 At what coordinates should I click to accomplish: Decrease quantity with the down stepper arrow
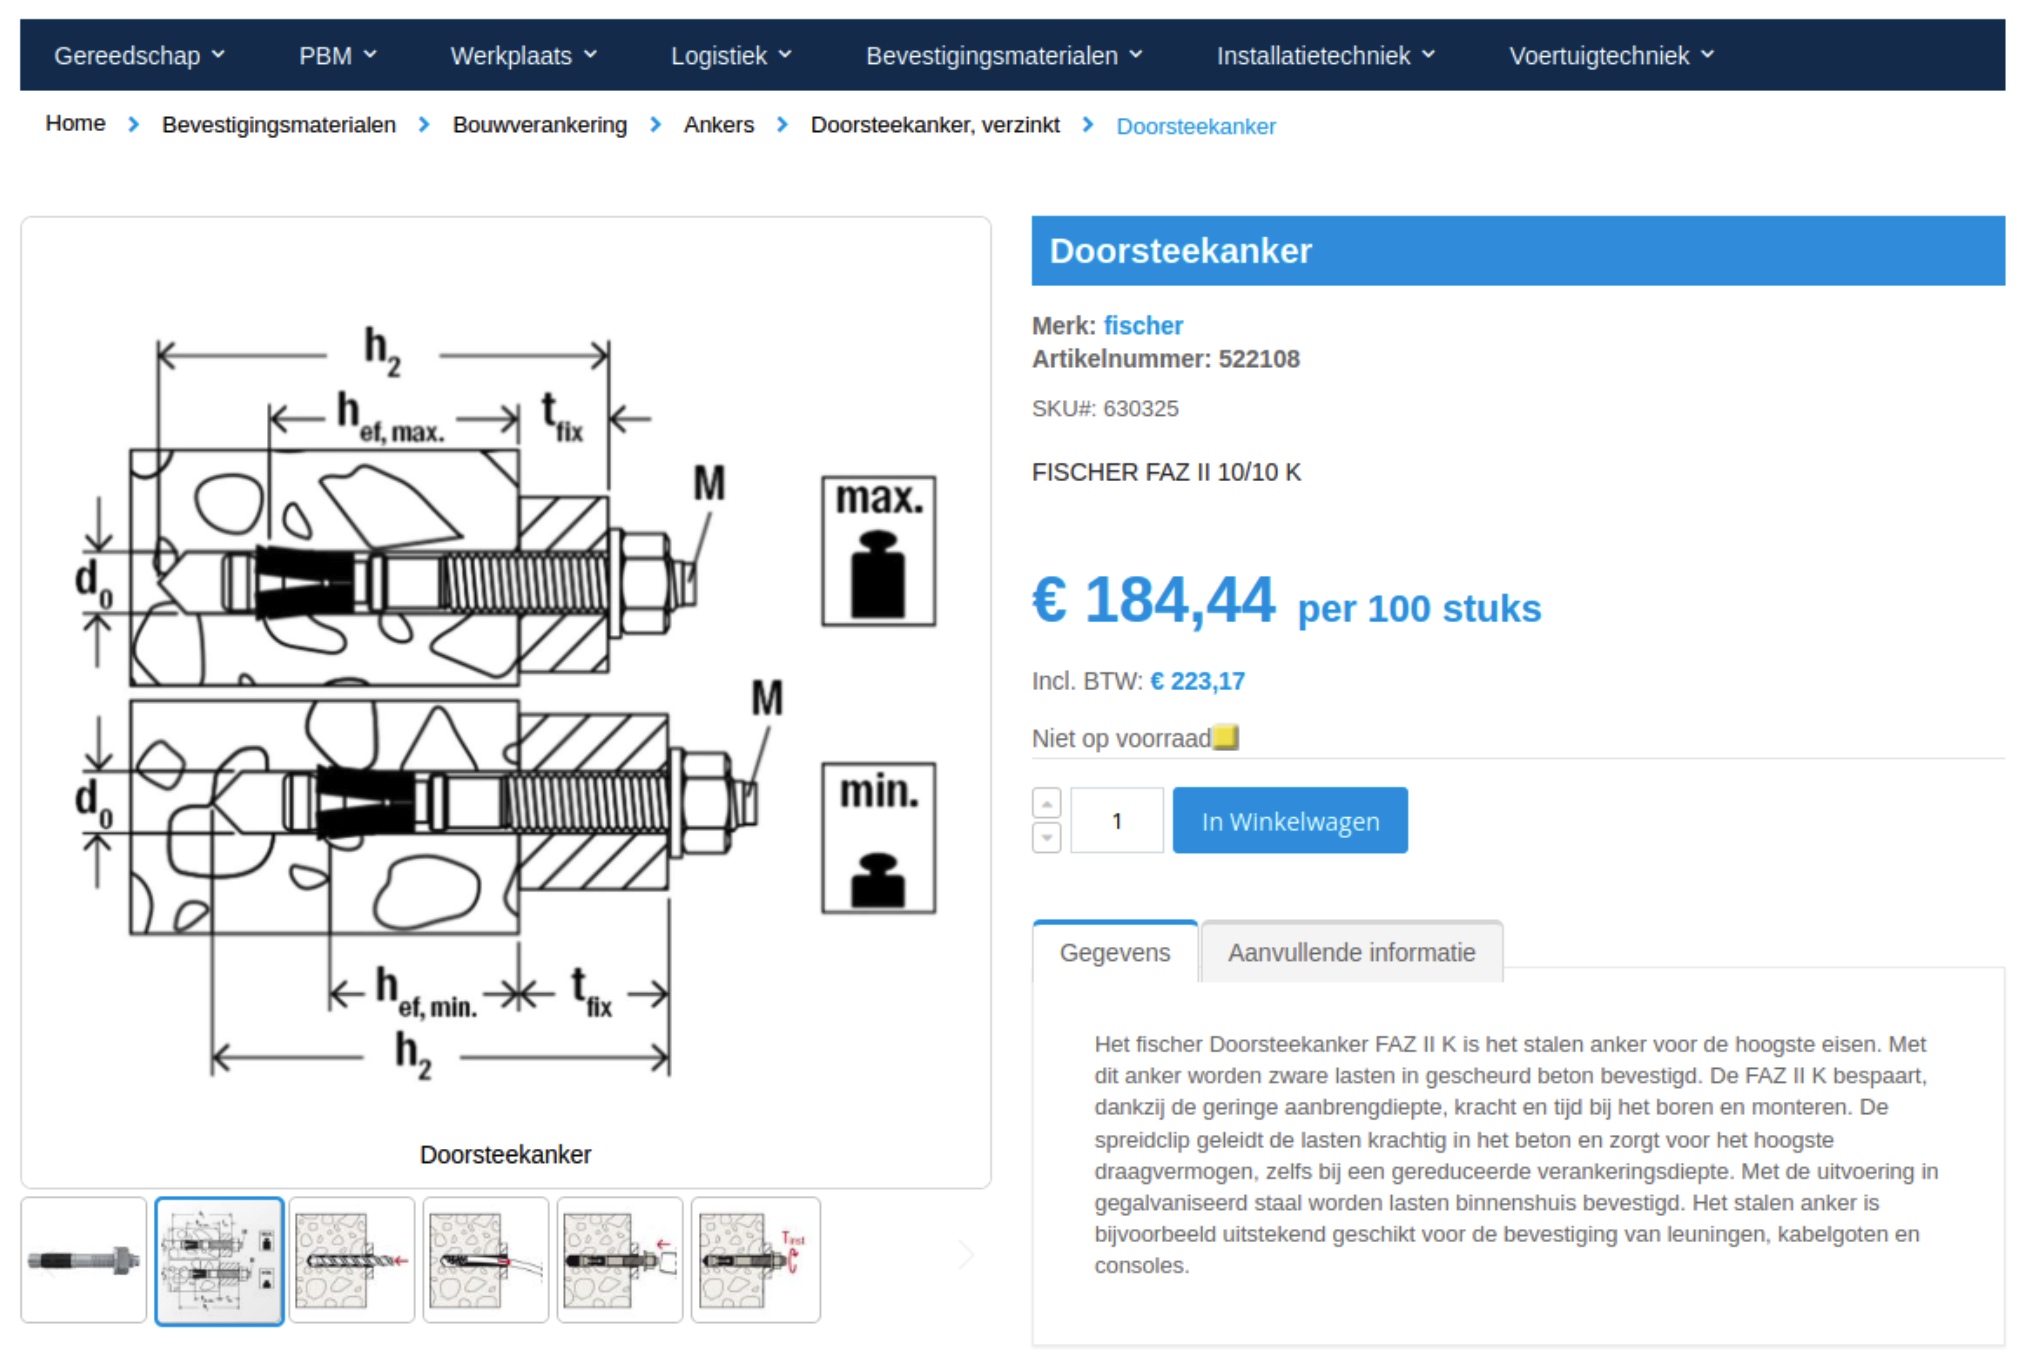pos(1046,837)
